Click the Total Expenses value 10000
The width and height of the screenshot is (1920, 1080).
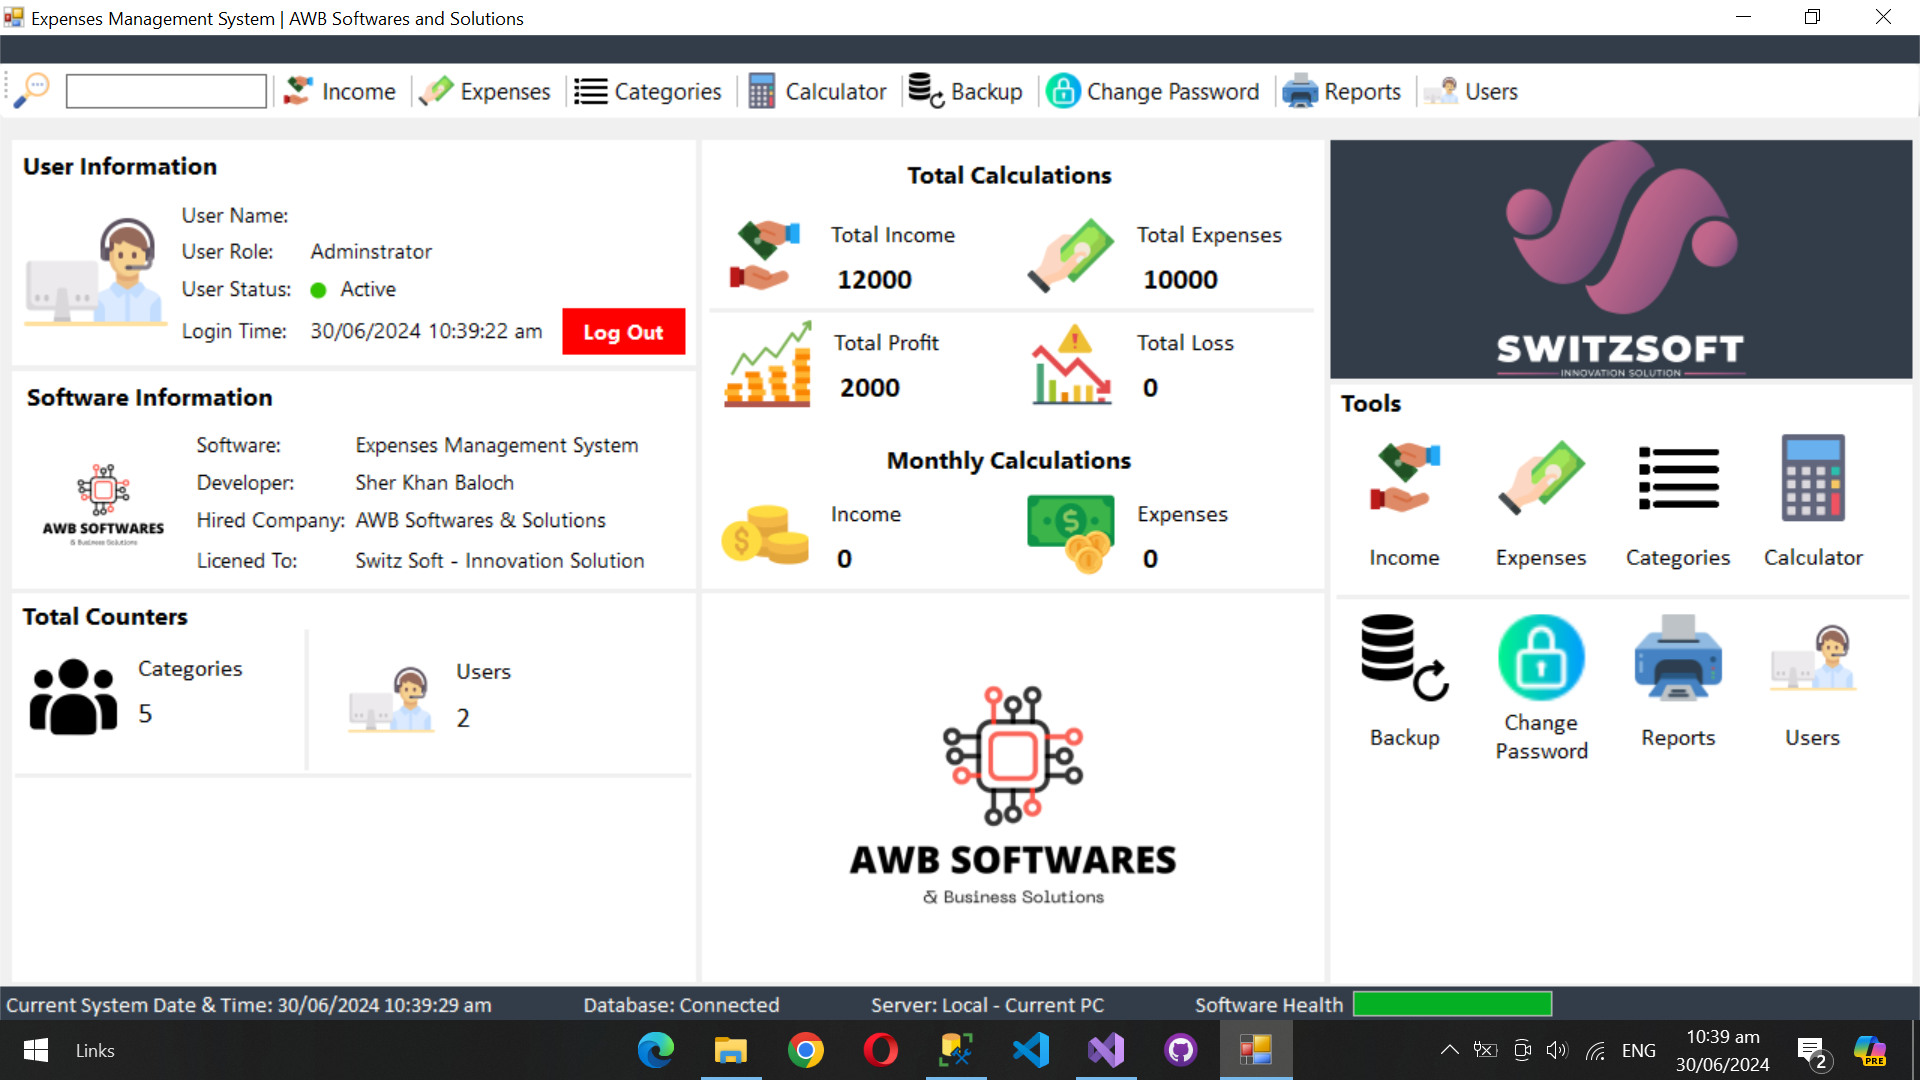point(1181,280)
